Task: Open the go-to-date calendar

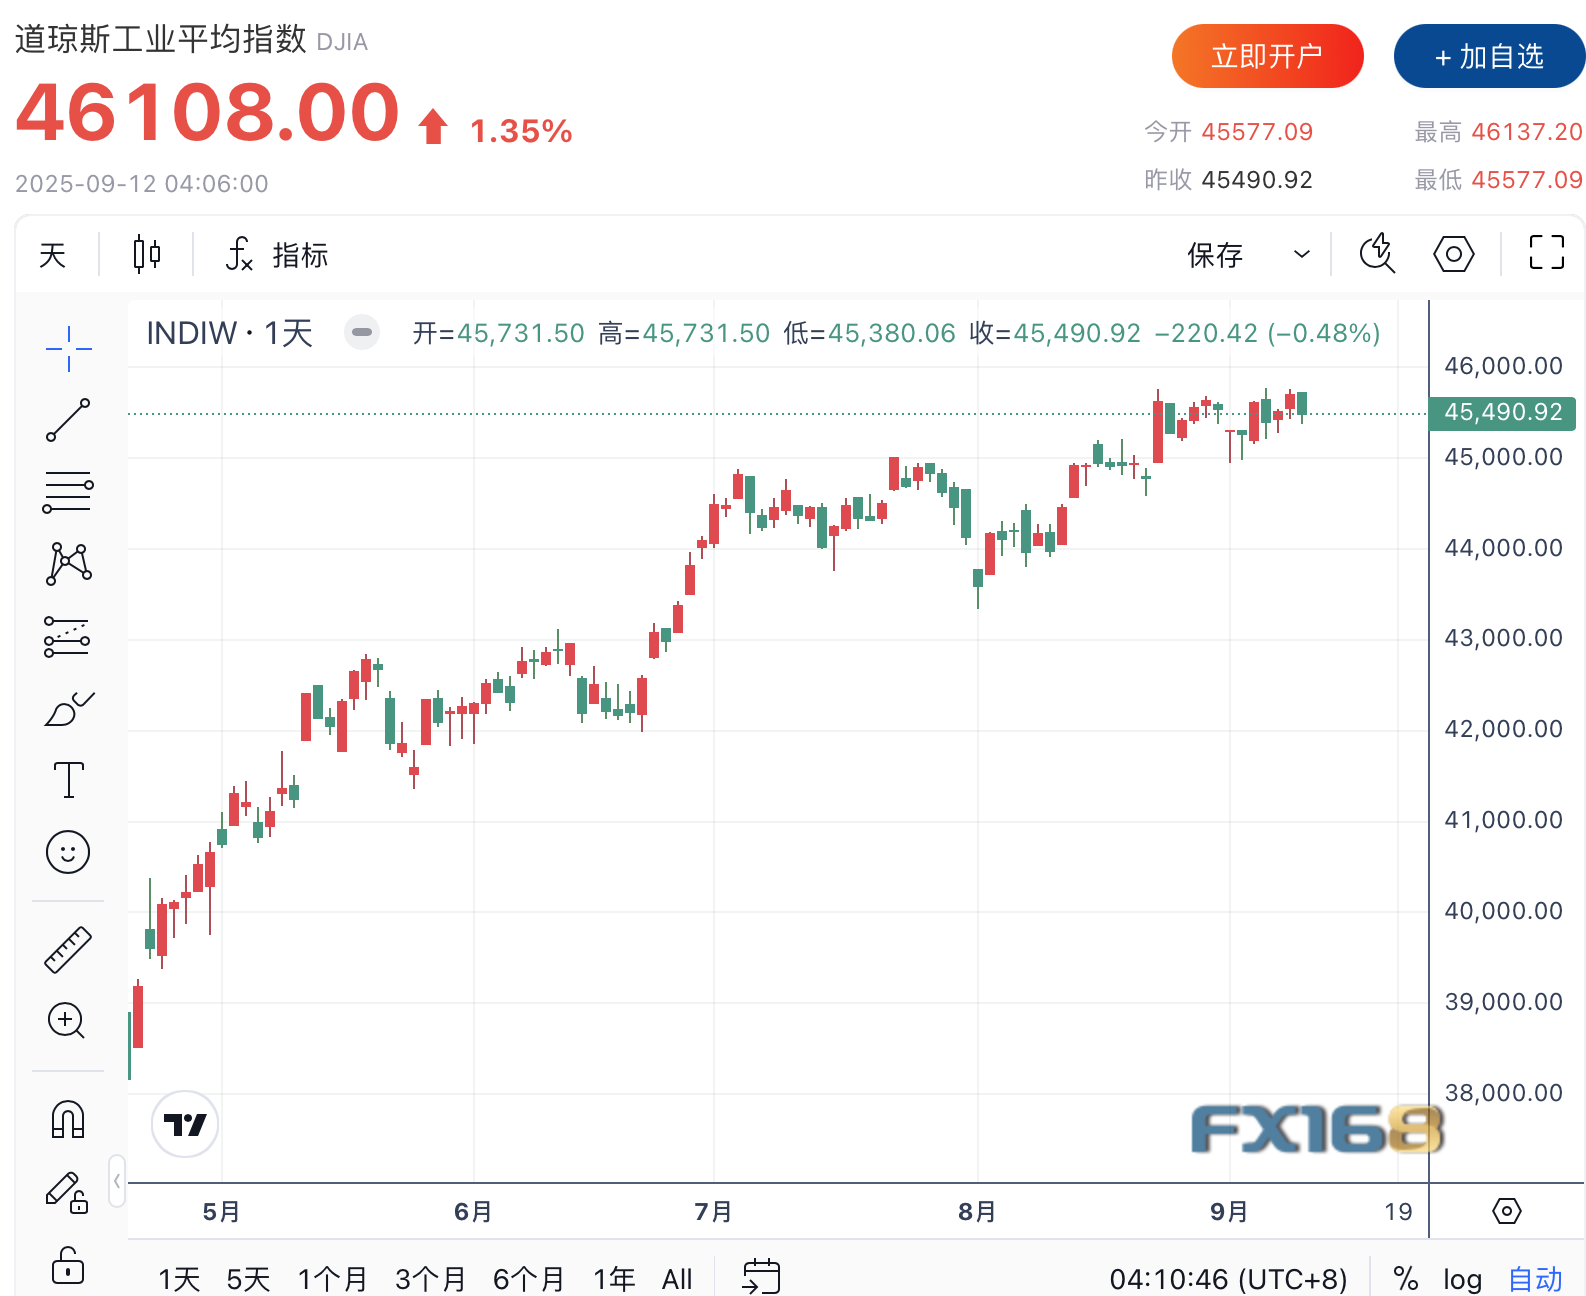Action: [x=761, y=1277]
